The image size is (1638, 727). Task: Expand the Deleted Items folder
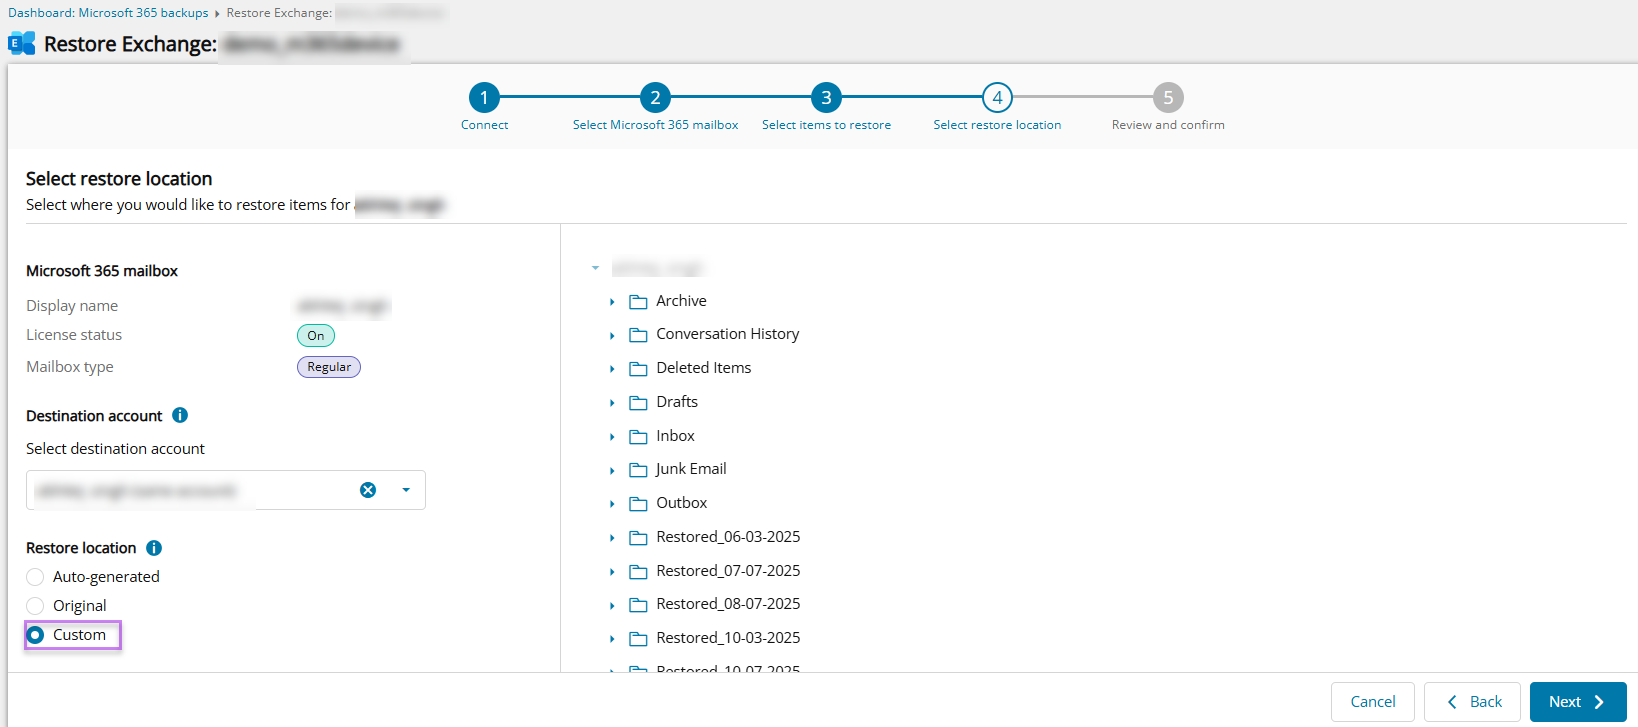[612, 369]
